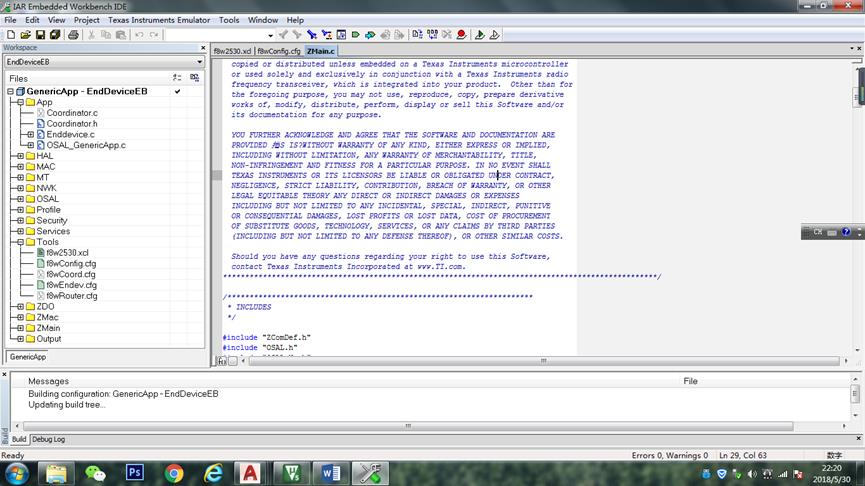The image size is (865, 486).
Task: Expand the MAC folder
Action: click(20, 167)
